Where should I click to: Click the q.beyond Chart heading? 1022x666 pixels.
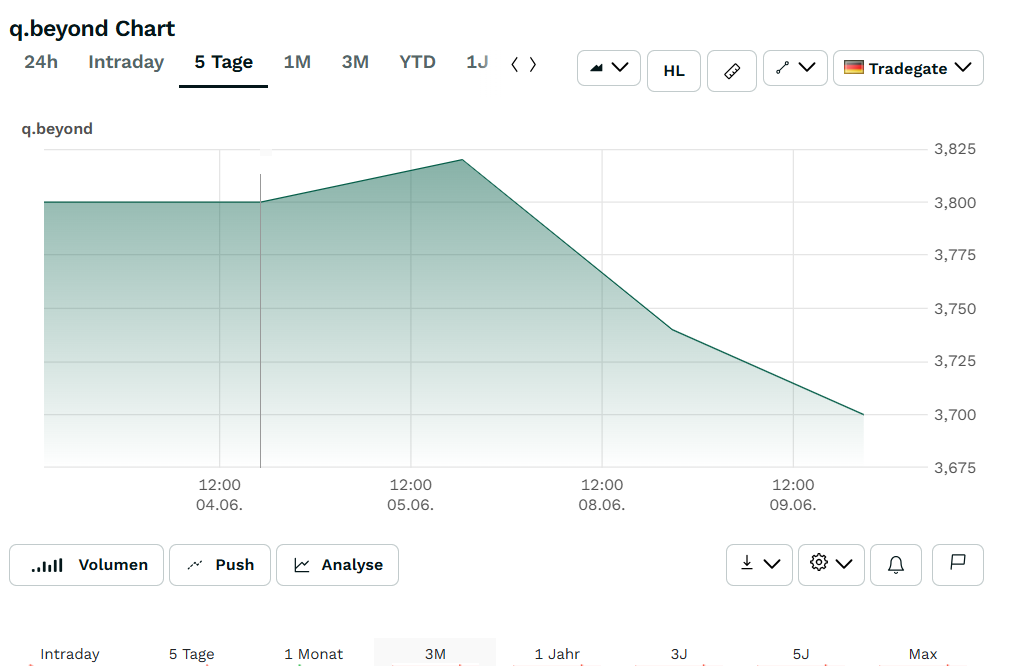(92, 29)
